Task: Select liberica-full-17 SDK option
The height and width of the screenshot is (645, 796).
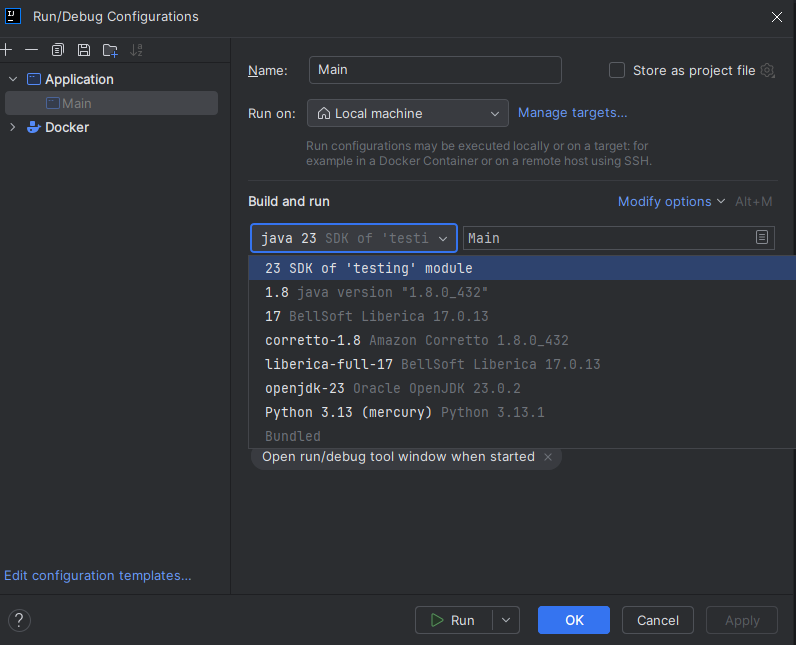Action: pyautogui.click(x=522, y=364)
